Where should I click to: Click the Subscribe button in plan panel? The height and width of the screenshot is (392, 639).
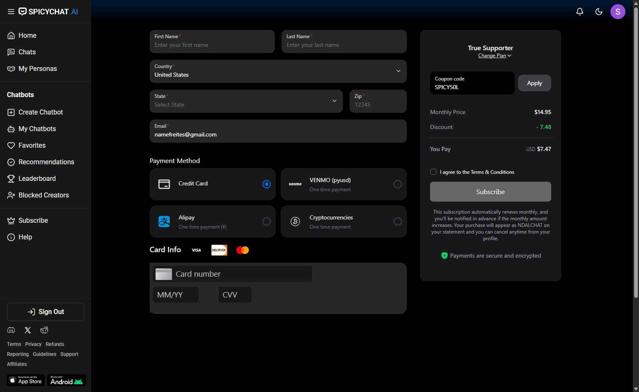490,192
